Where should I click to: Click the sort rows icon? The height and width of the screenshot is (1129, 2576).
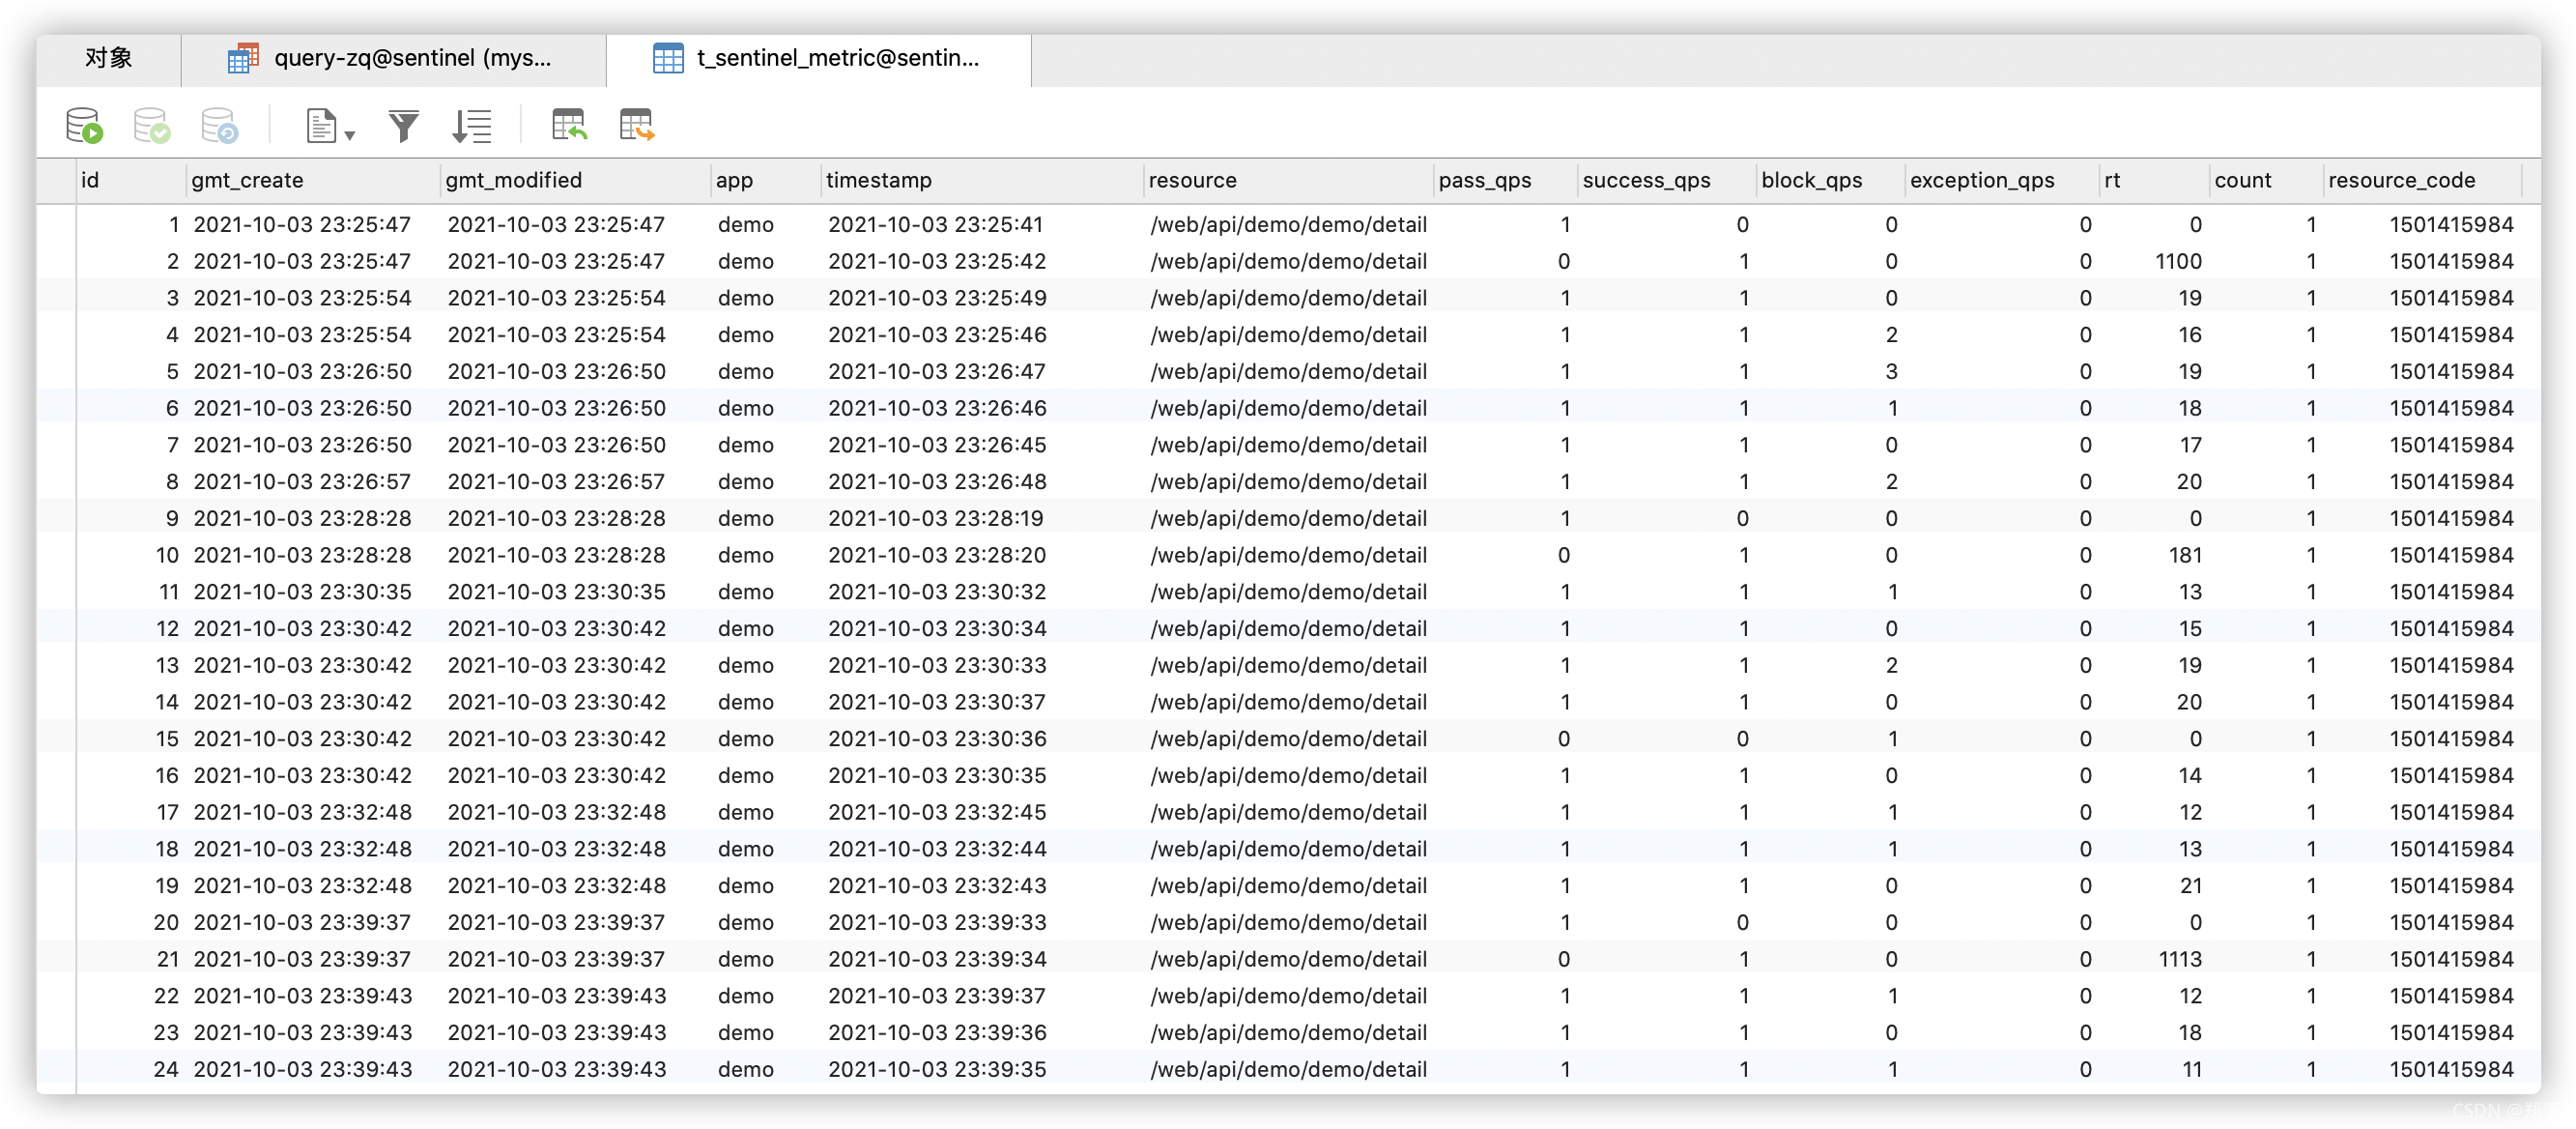tap(471, 126)
